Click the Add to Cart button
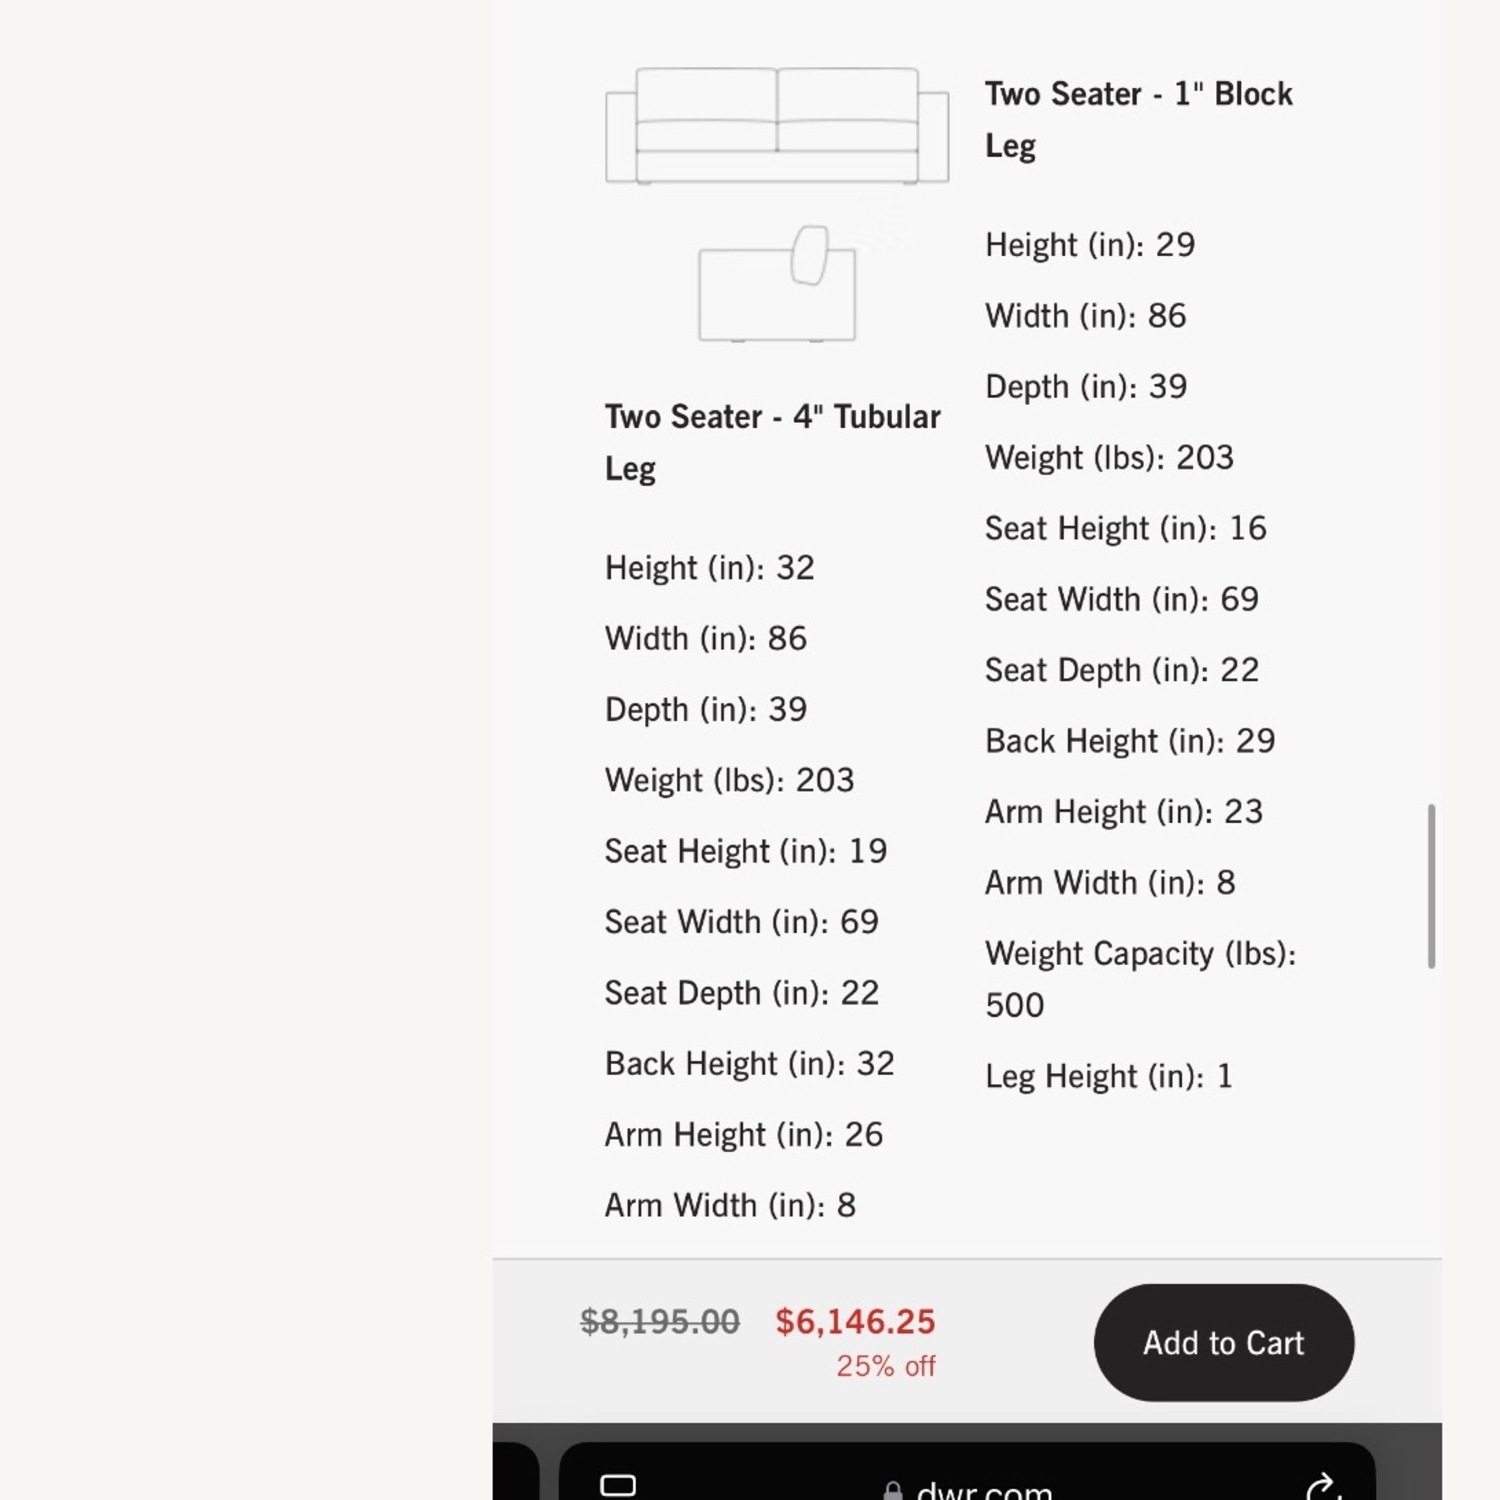The height and width of the screenshot is (1500, 1500). point(1223,1342)
